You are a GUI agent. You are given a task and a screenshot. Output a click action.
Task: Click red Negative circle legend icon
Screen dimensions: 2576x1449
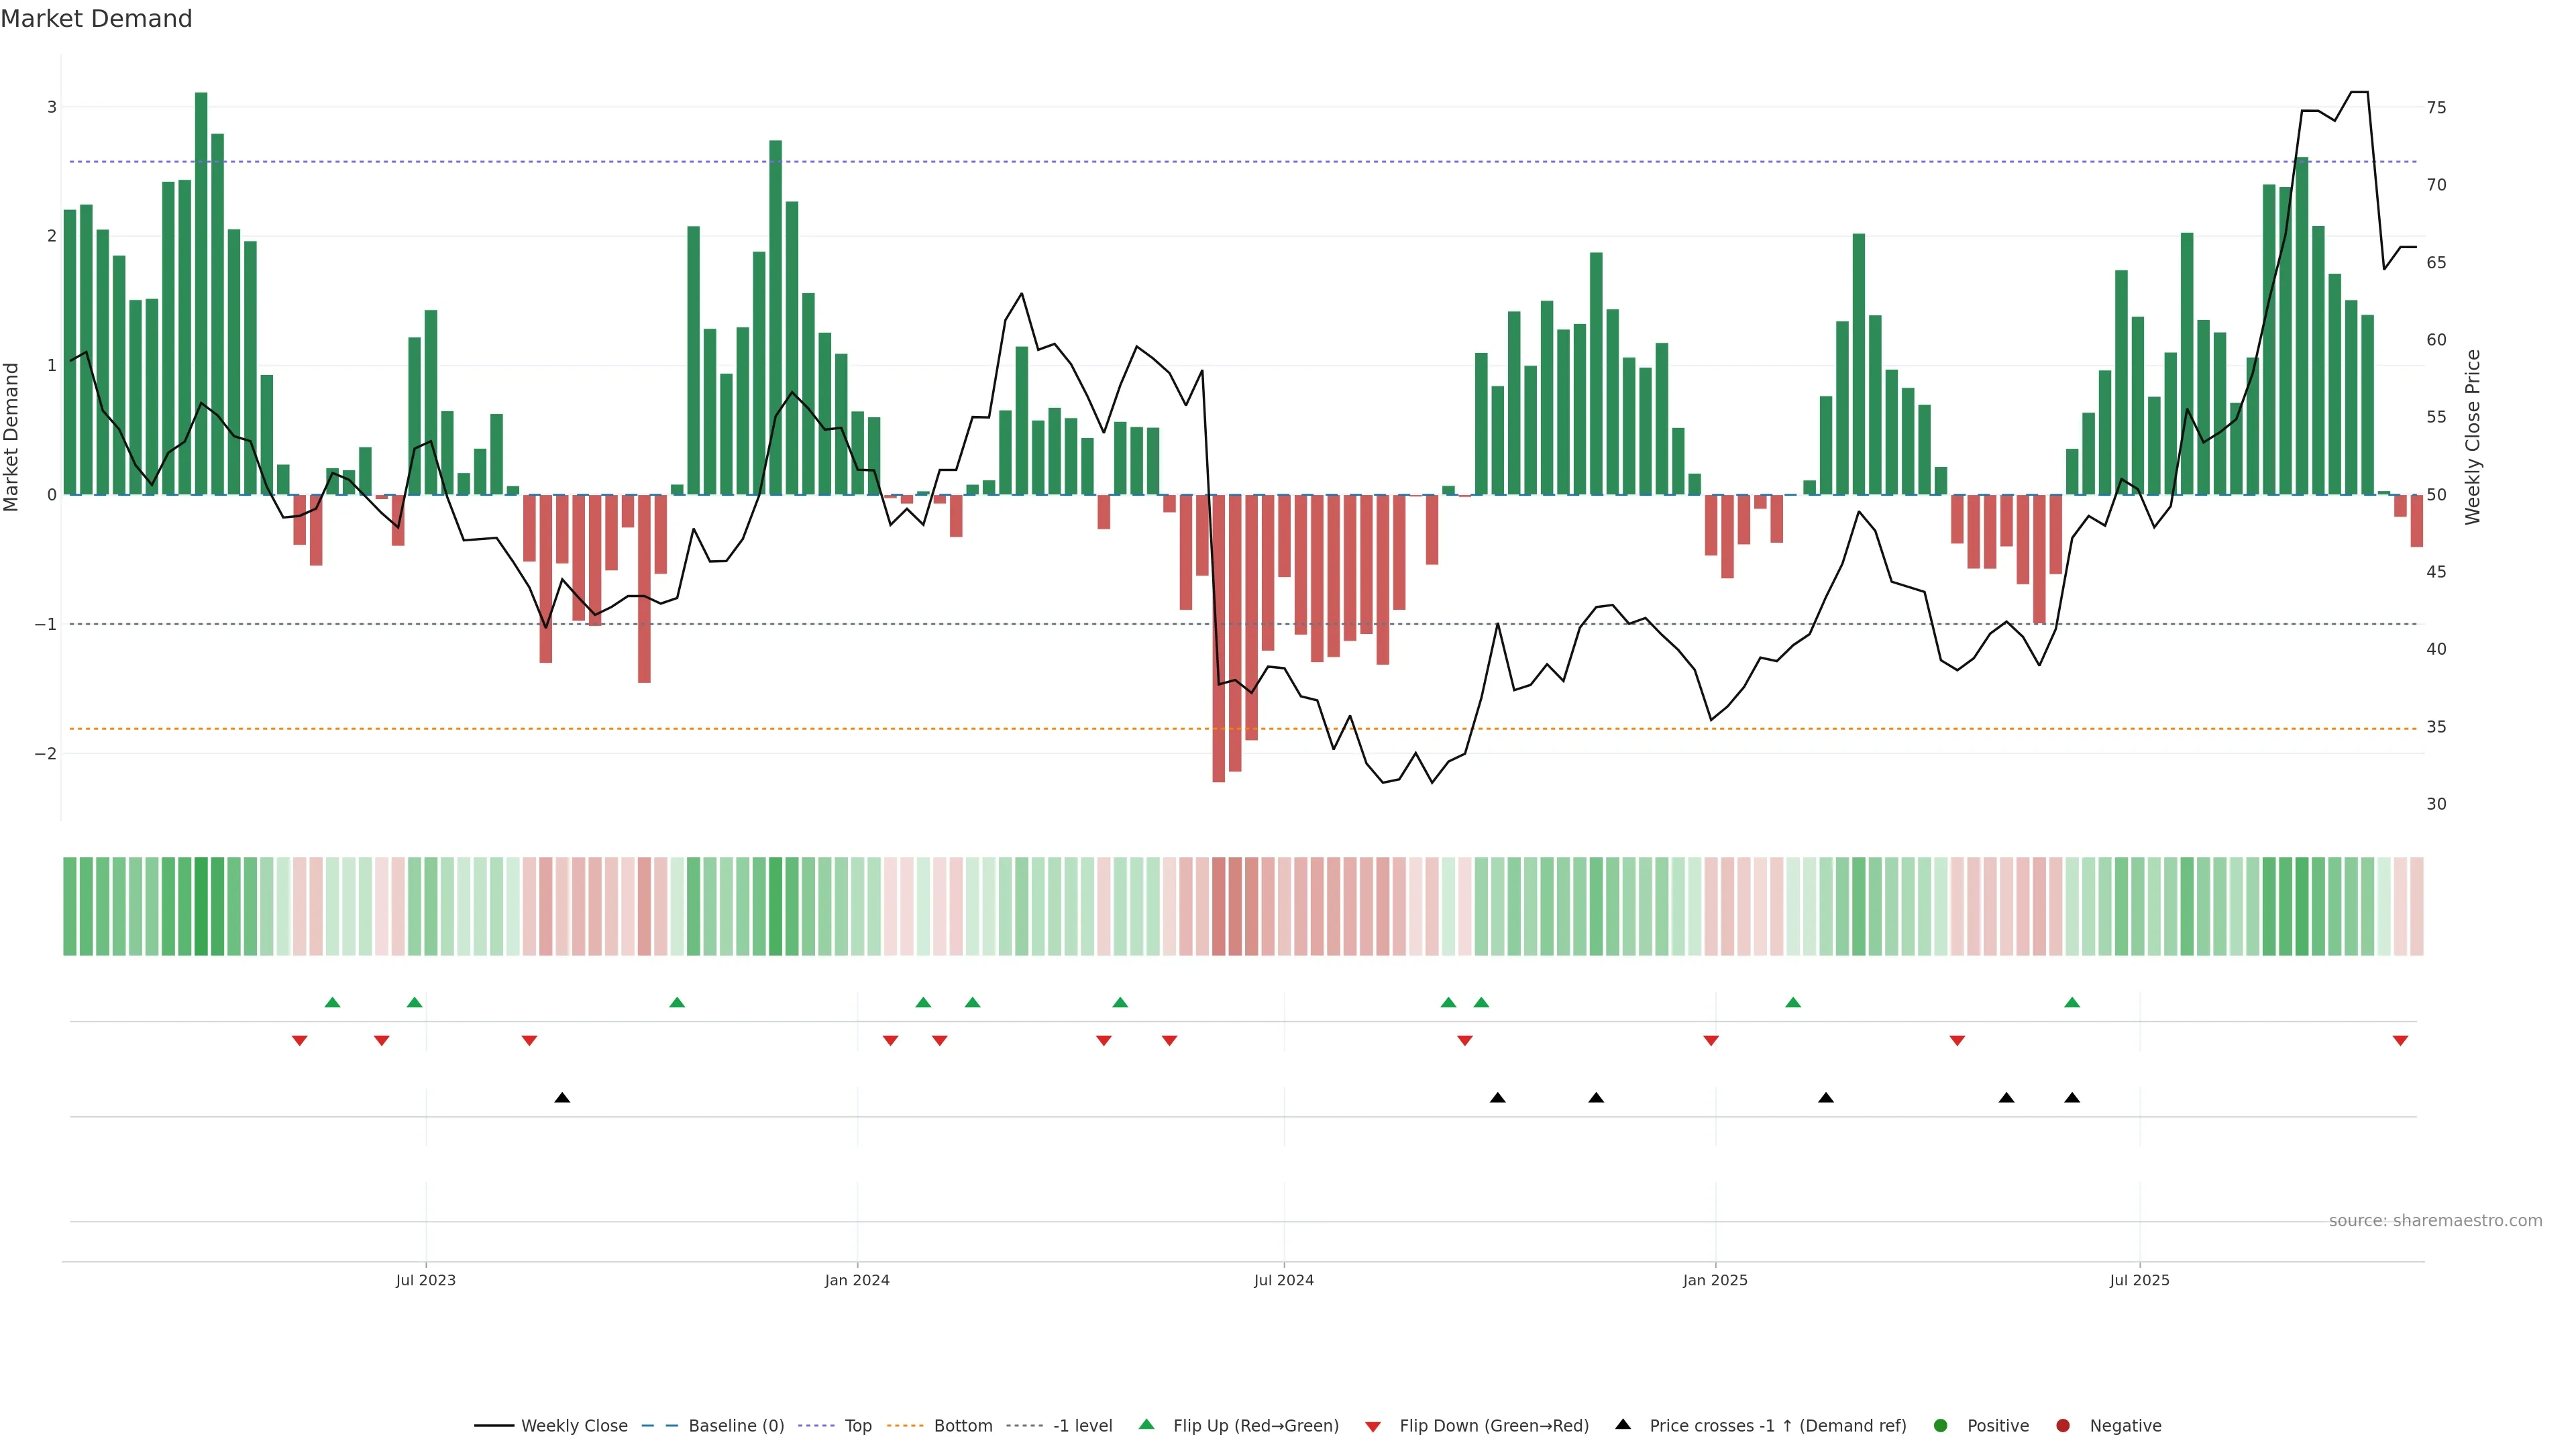point(2062,1425)
